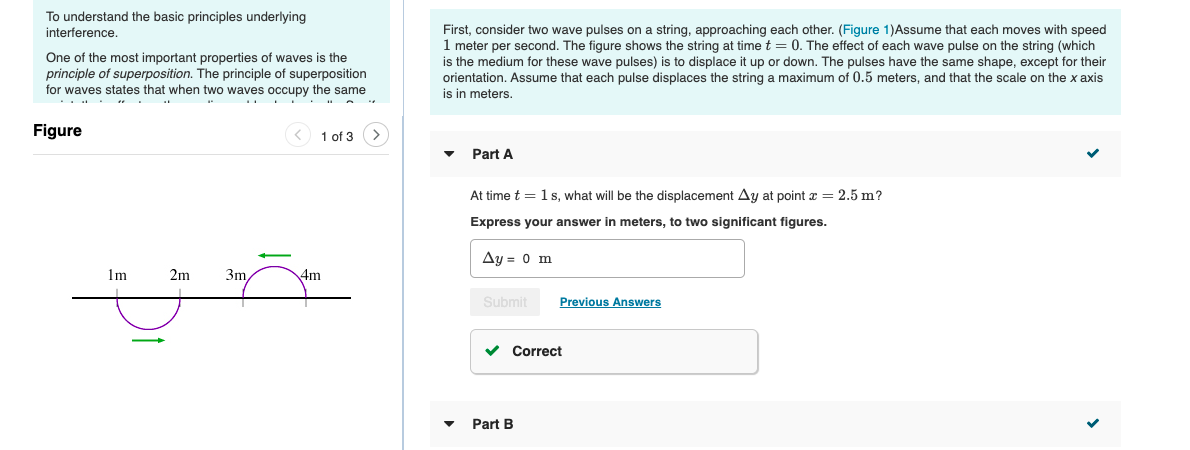The image size is (1190, 450).
Task: Focus the Δy answer input field
Action: click(607, 258)
